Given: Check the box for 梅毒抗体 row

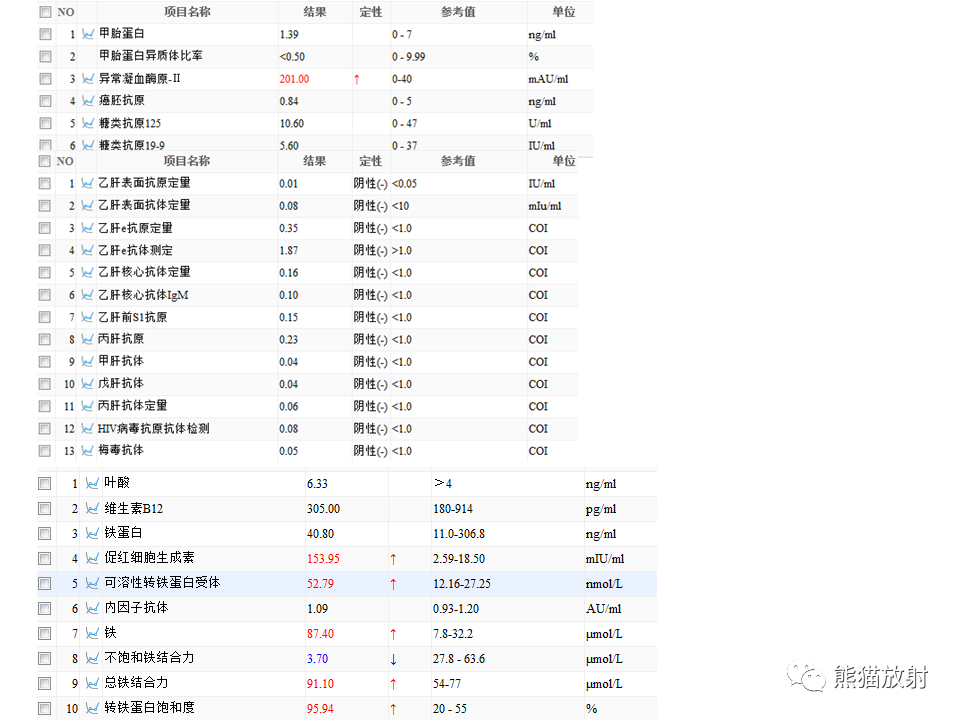Looking at the screenshot, I should coord(45,451).
